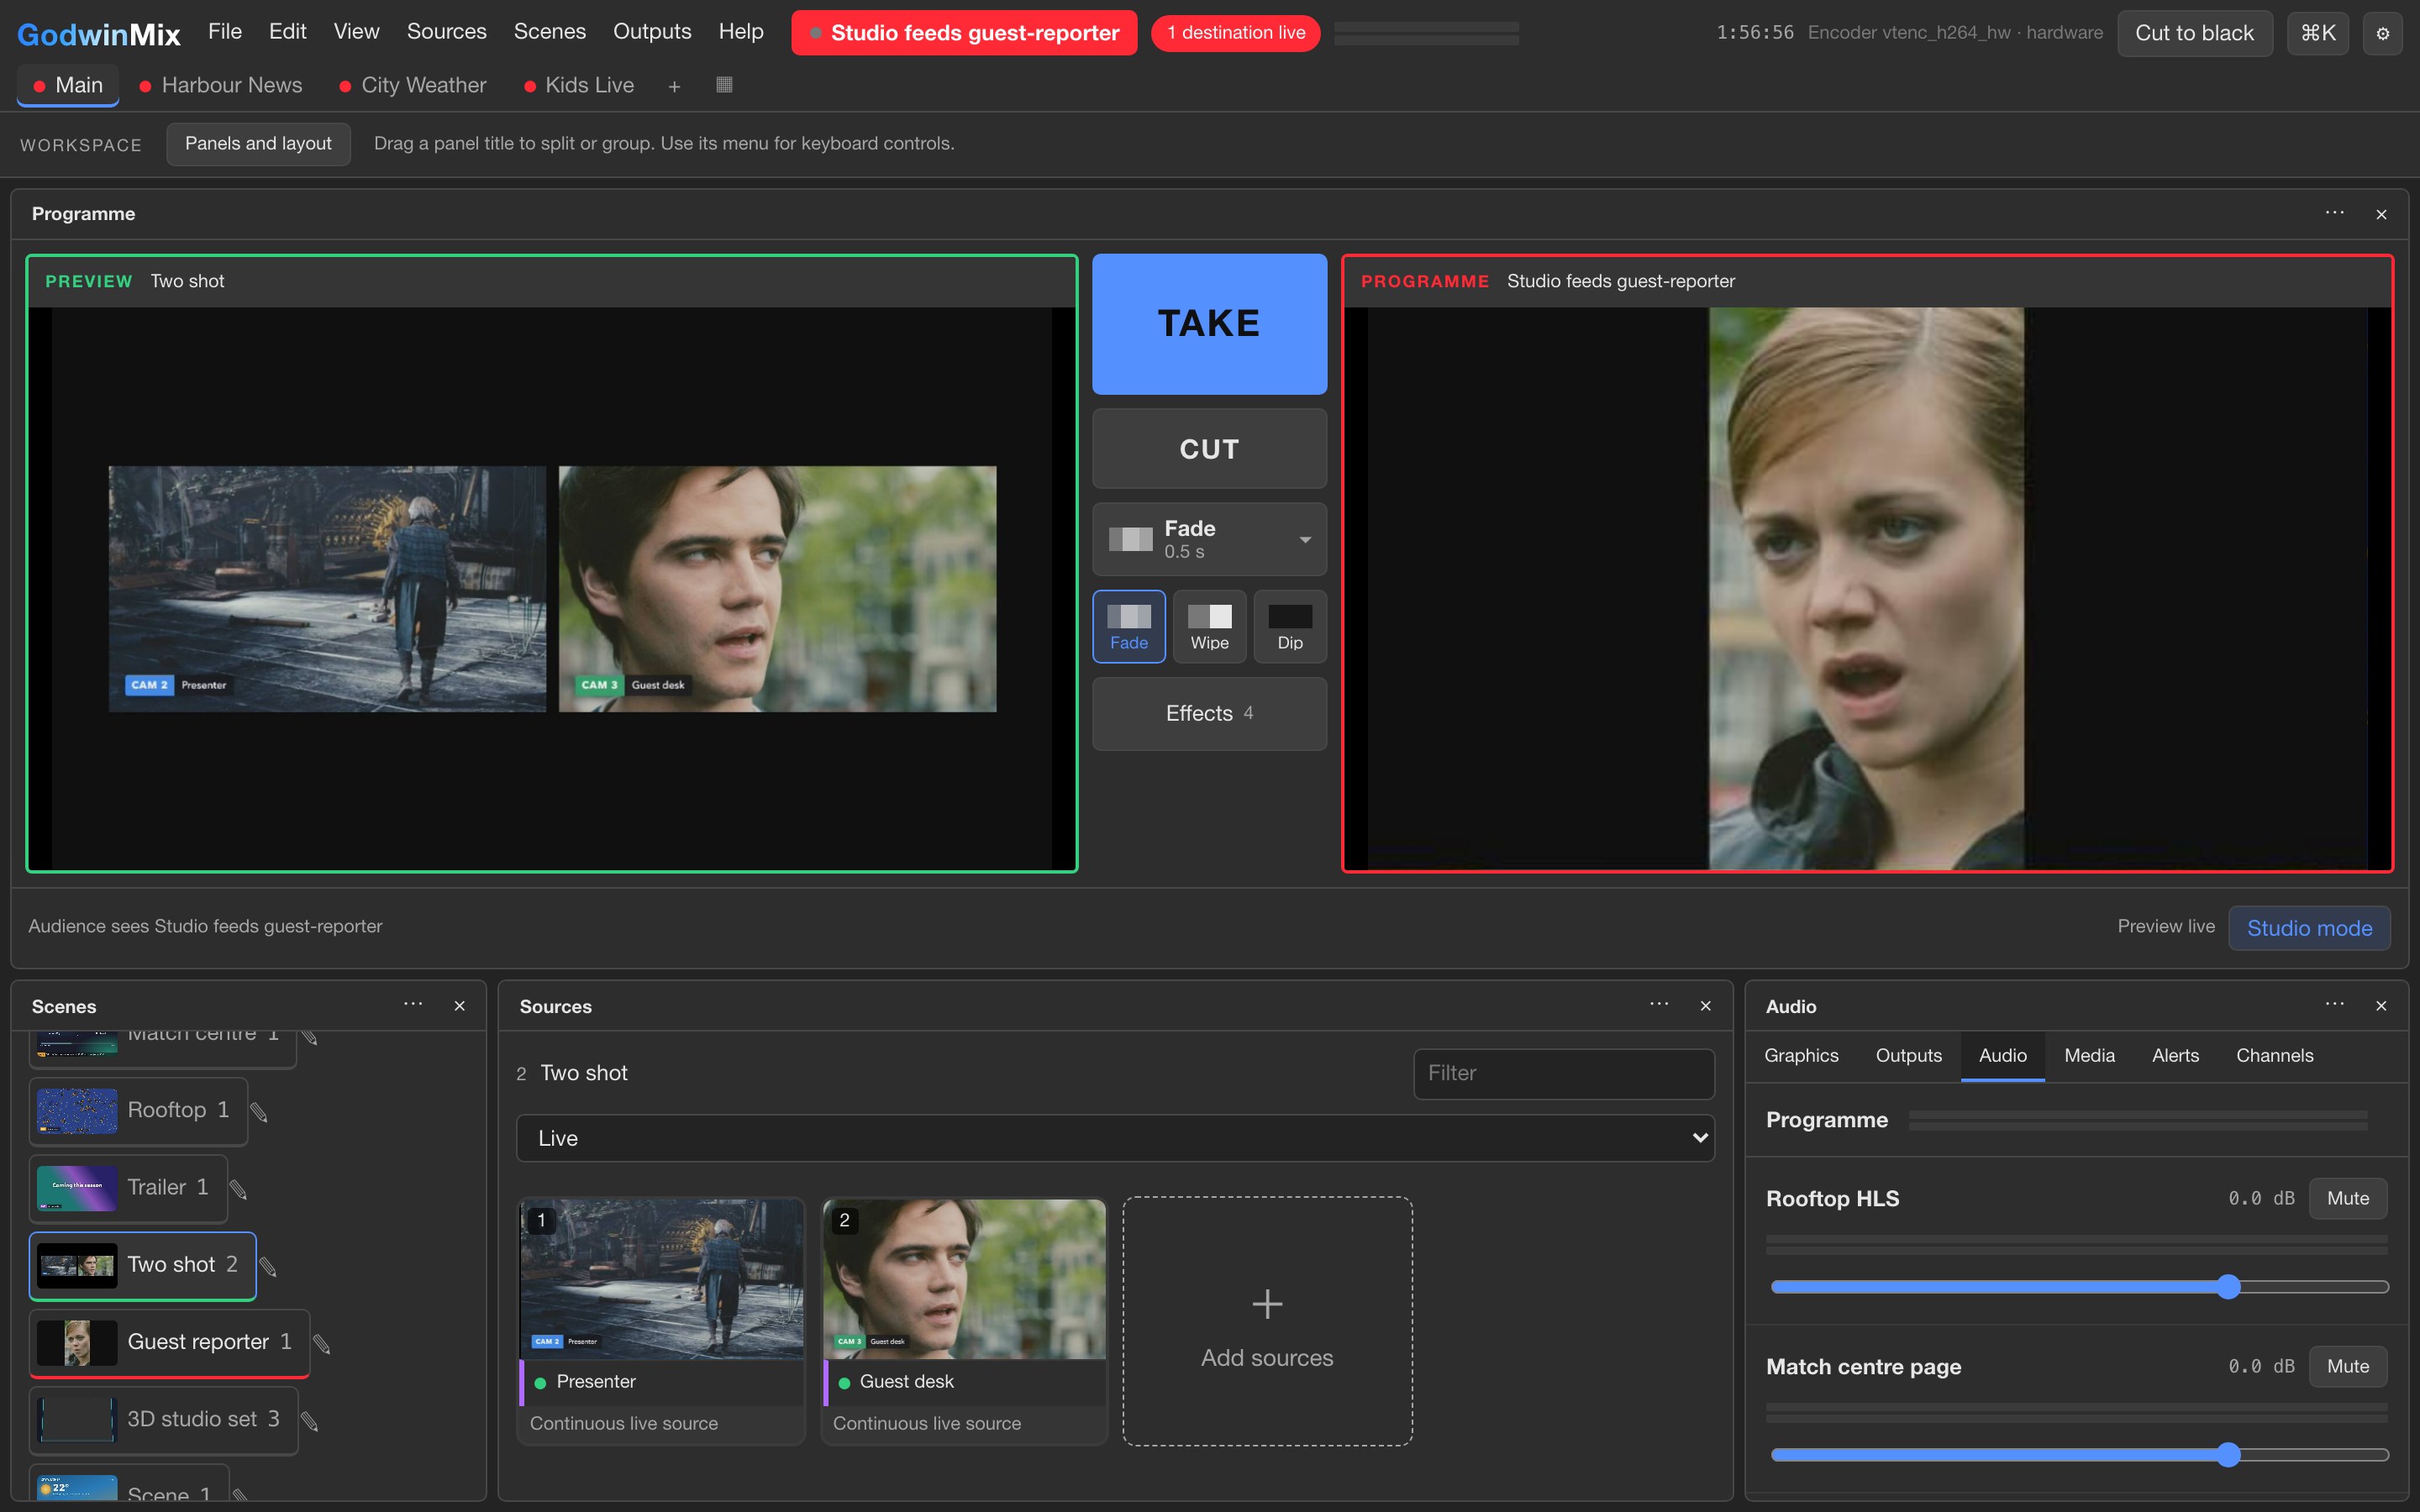Open the Sources menu
2420x1512 pixels.
(x=446, y=32)
